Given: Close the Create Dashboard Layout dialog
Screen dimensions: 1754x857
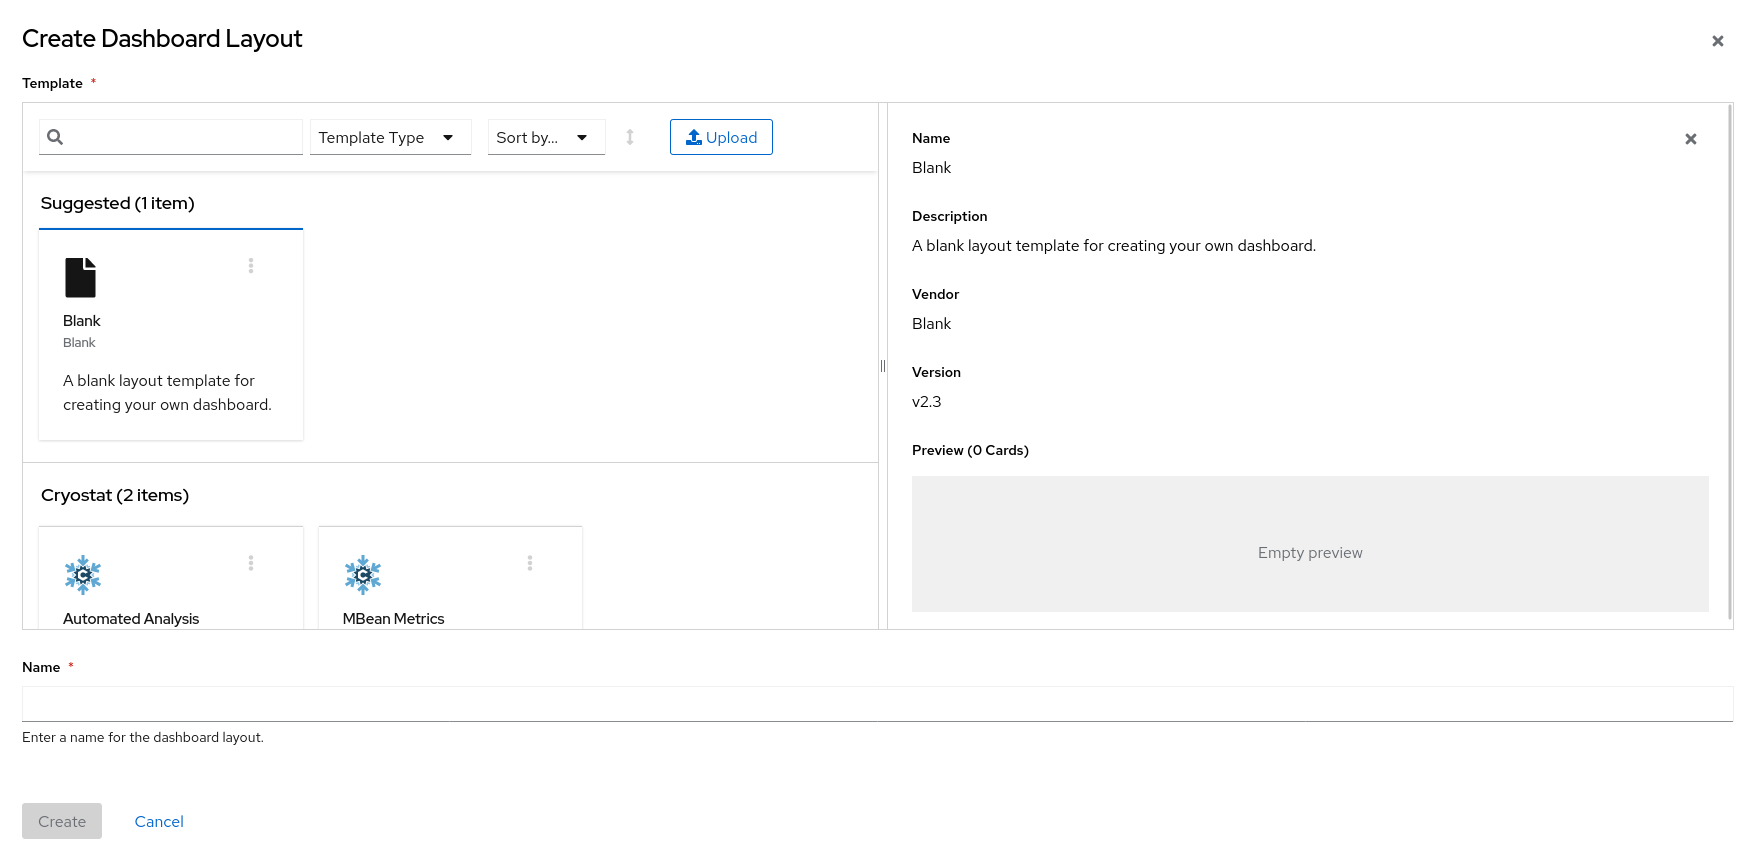Looking at the screenshot, I should 1717,41.
